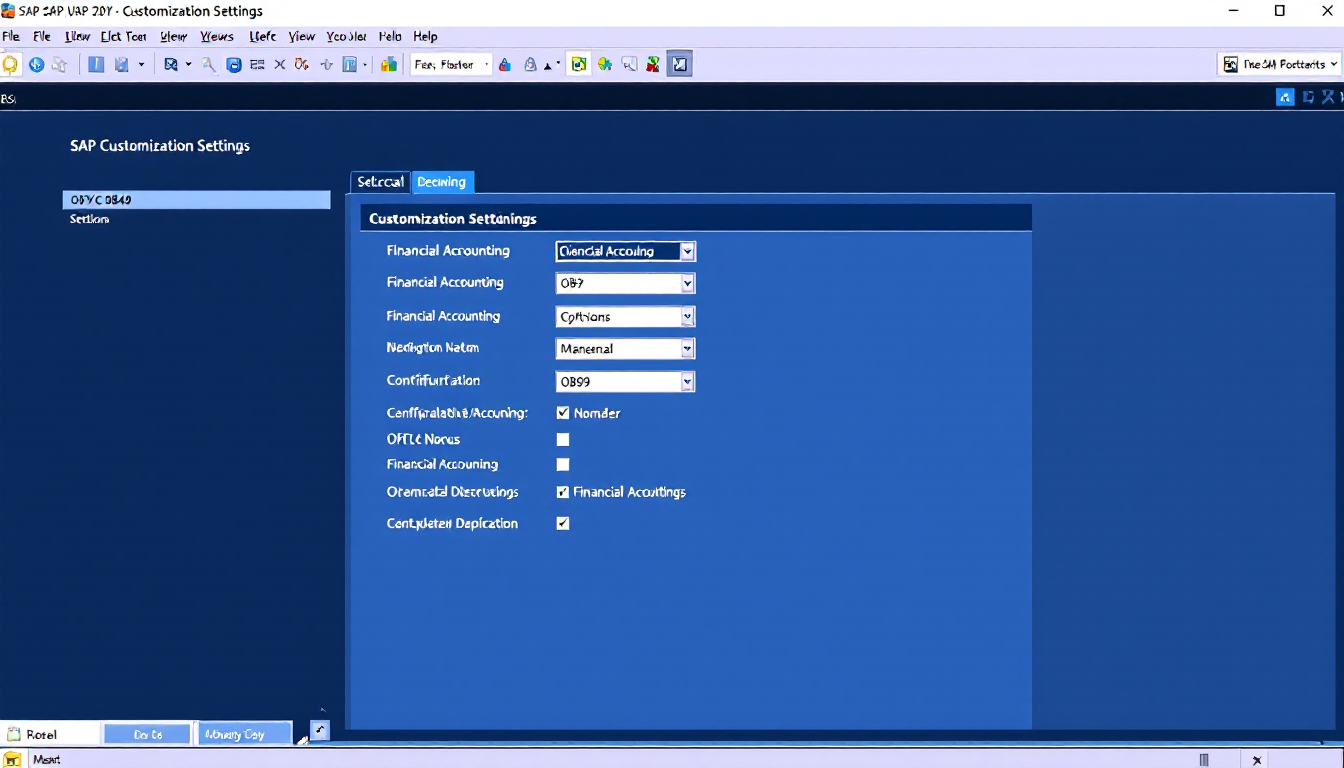1344x768 pixels.
Task: Click the red-green people toolbar icon
Action: [x=653, y=65]
